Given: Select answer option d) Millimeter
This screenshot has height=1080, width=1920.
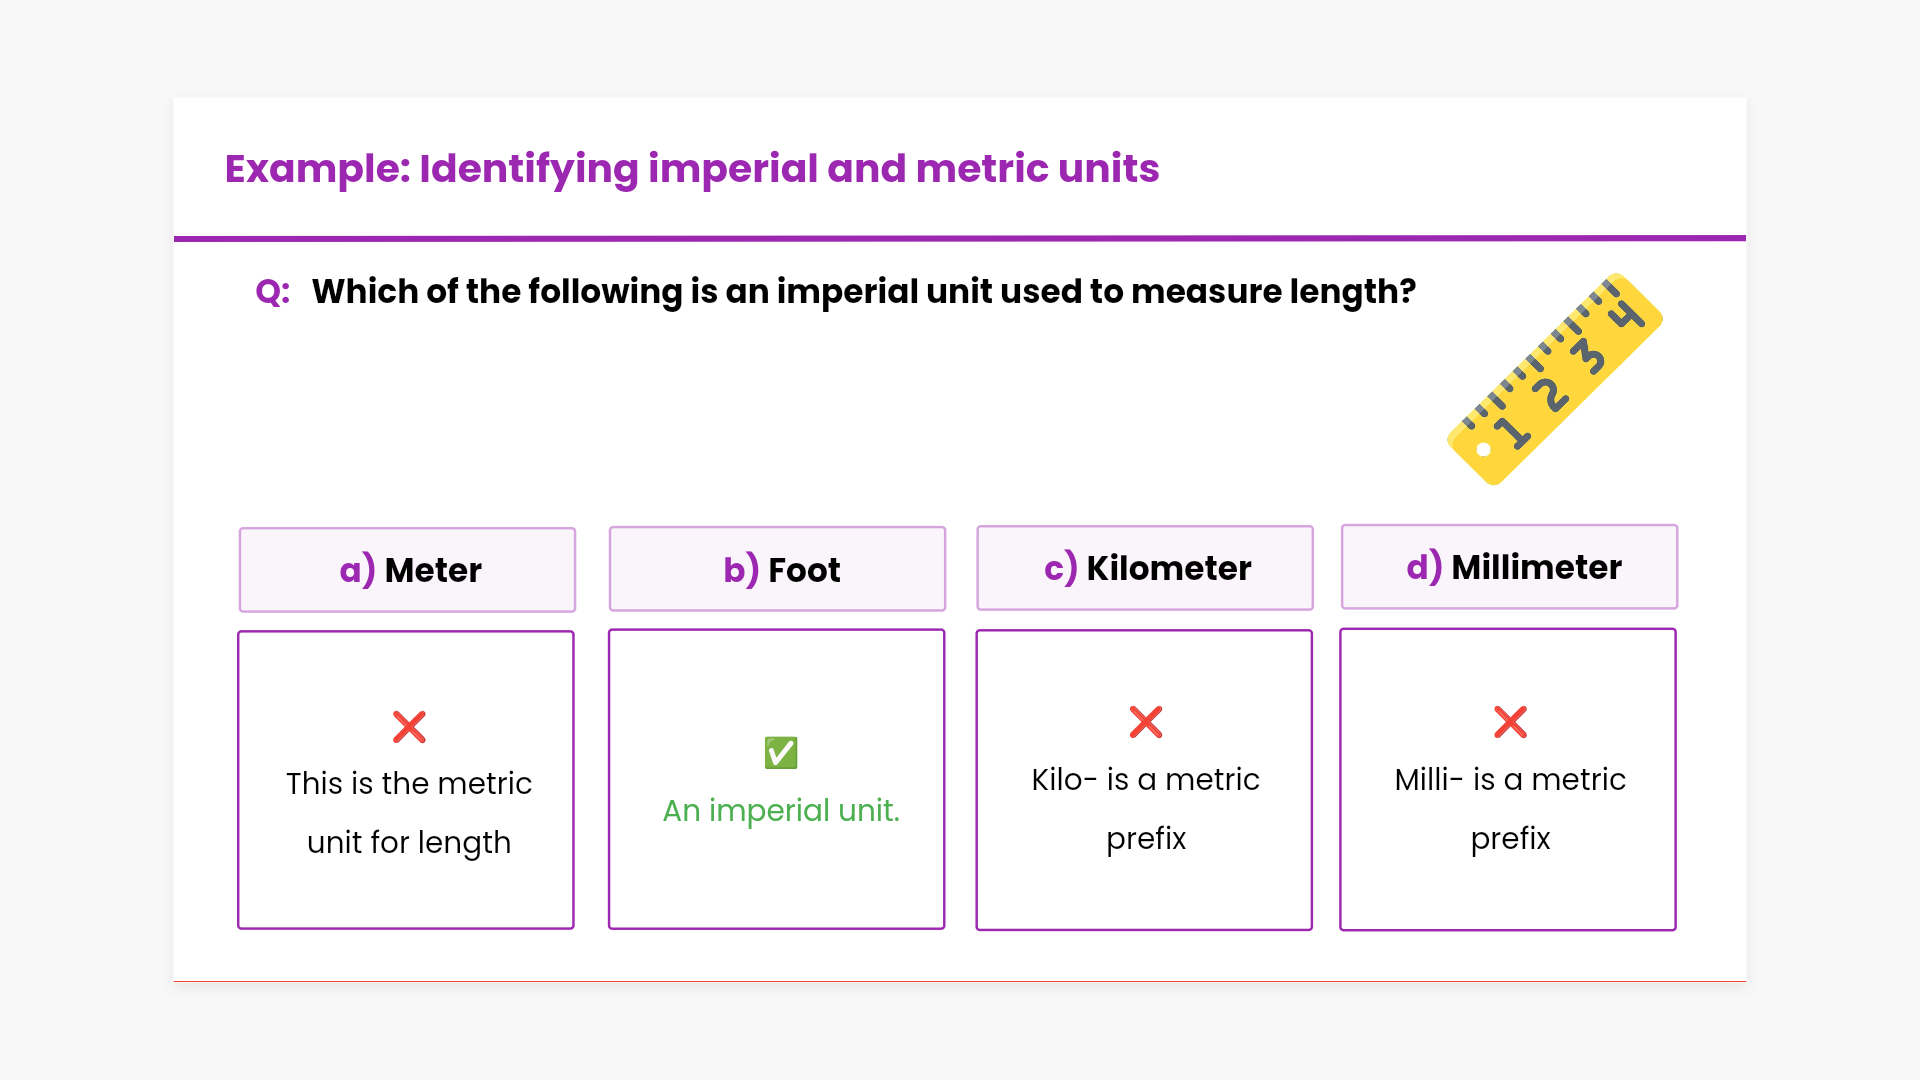Looking at the screenshot, I should (1509, 567).
